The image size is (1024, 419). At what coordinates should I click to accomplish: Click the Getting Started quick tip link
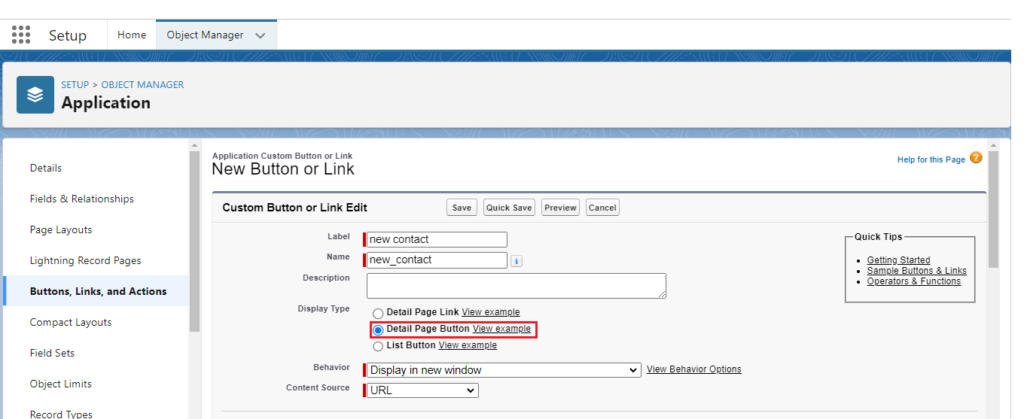(x=898, y=260)
